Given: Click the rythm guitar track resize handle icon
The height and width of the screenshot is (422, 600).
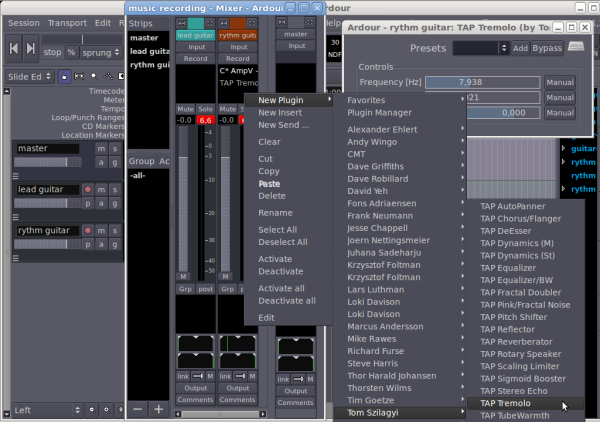Looking at the screenshot, I should (x=16, y=258).
